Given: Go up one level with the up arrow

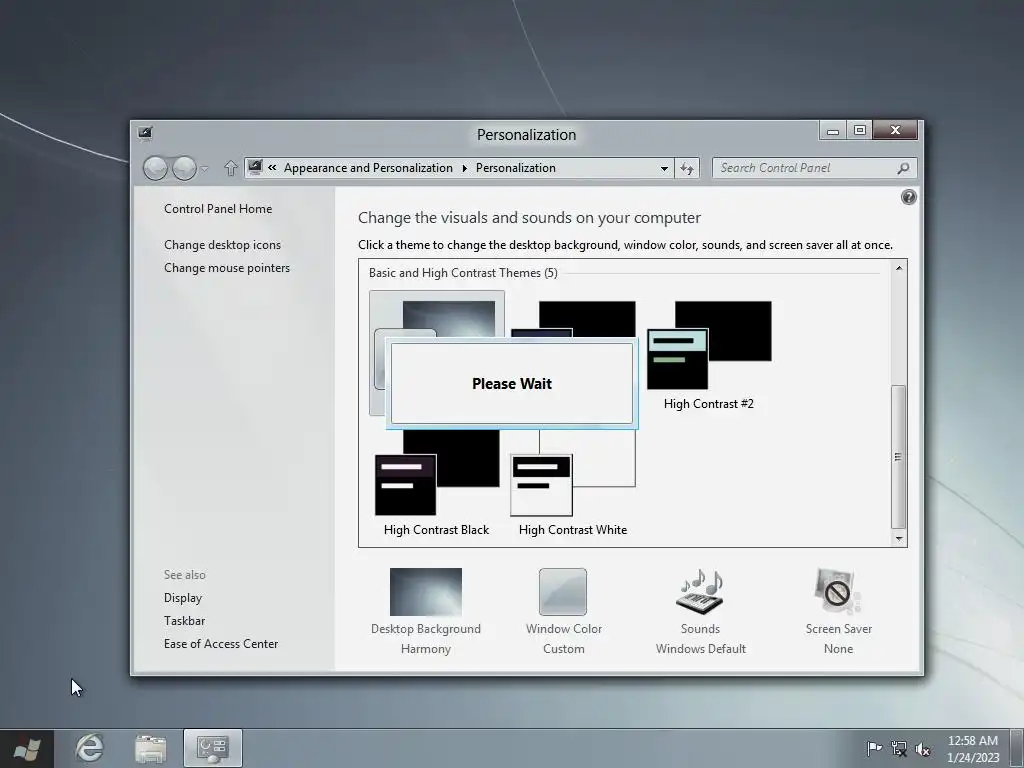Looking at the screenshot, I should 231,168.
